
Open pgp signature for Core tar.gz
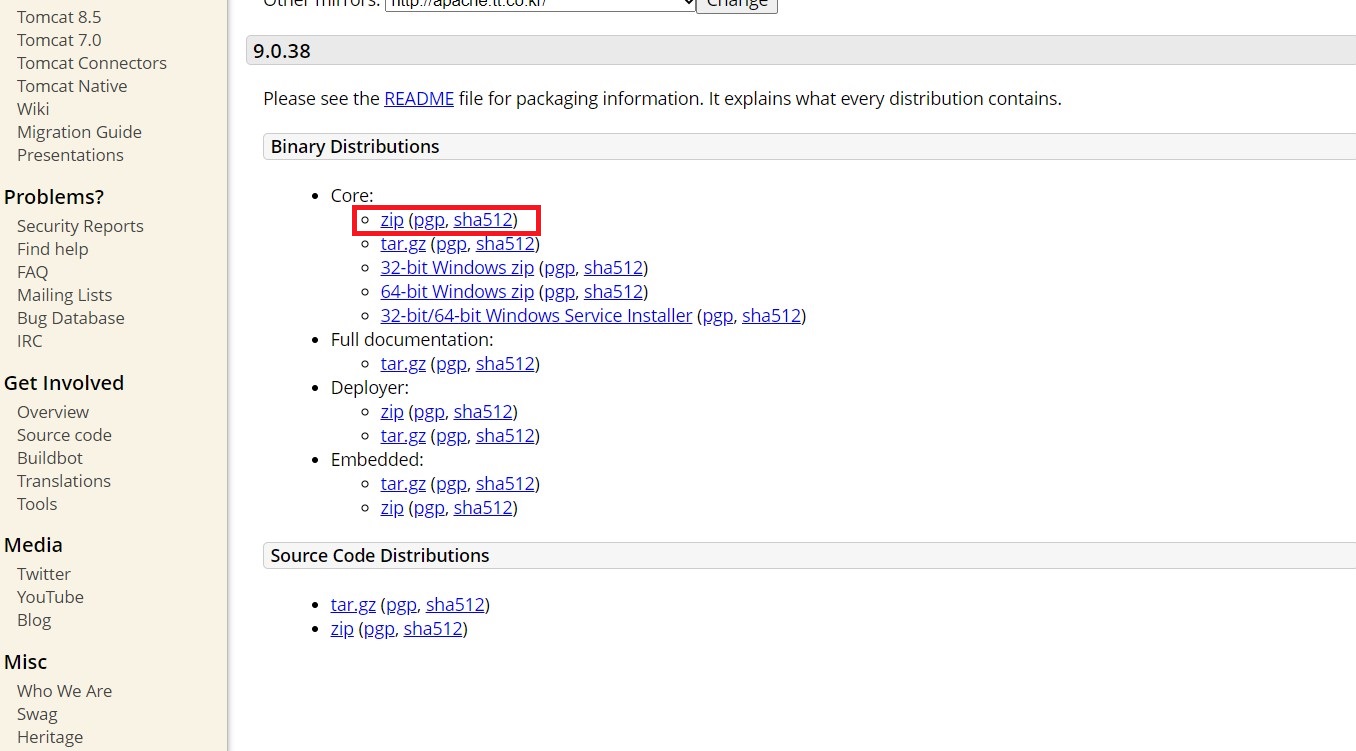(451, 244)
